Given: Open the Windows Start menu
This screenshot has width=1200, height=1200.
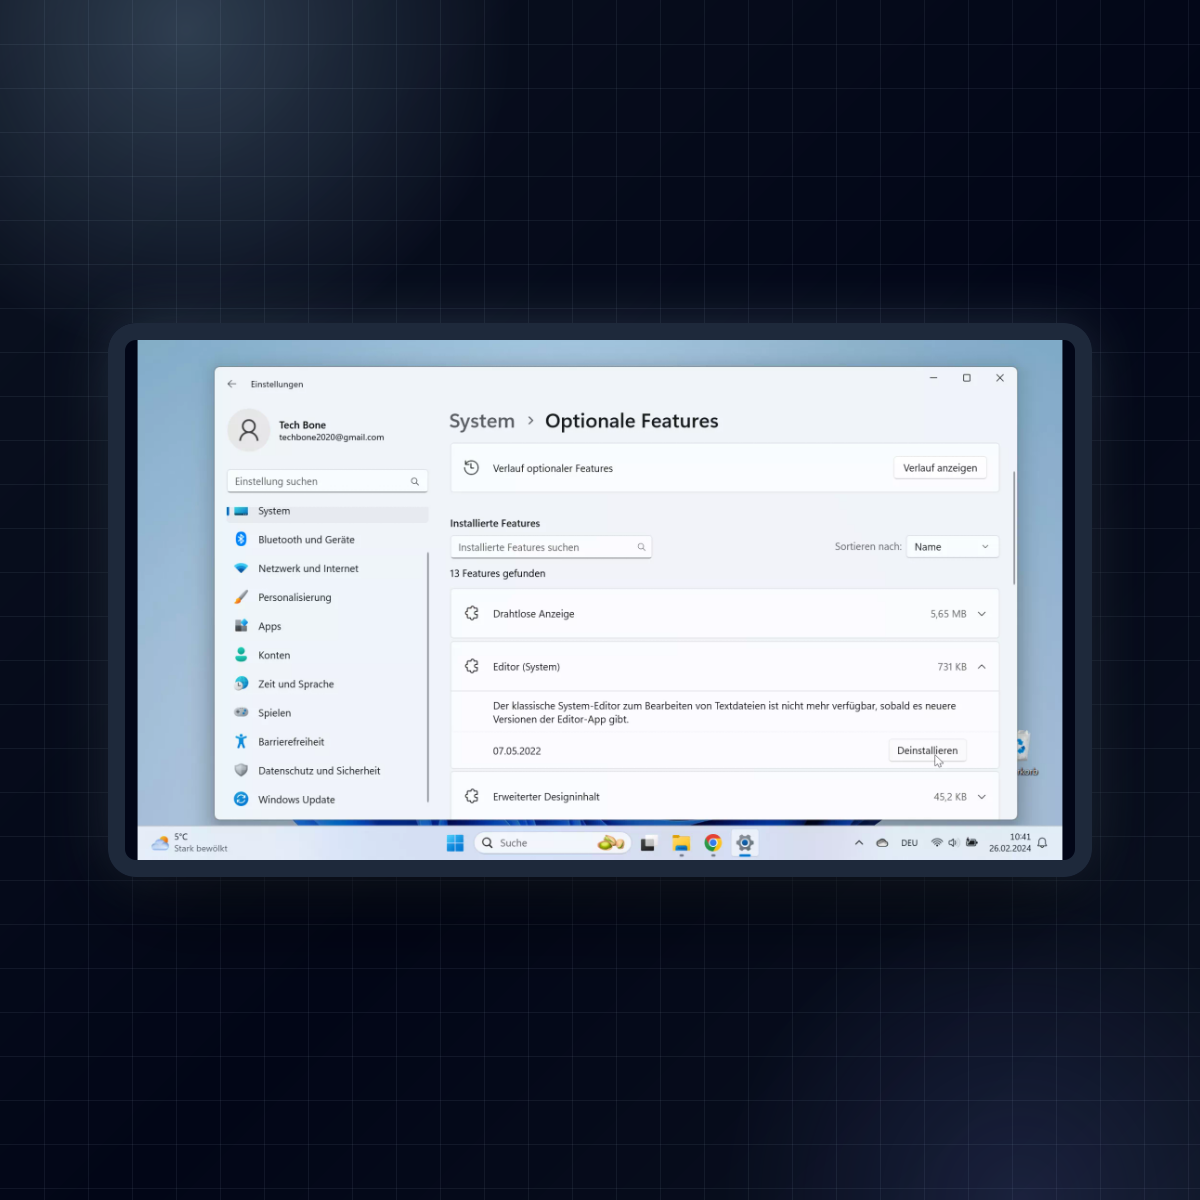Looking at the screenshot, I should 455,843.
